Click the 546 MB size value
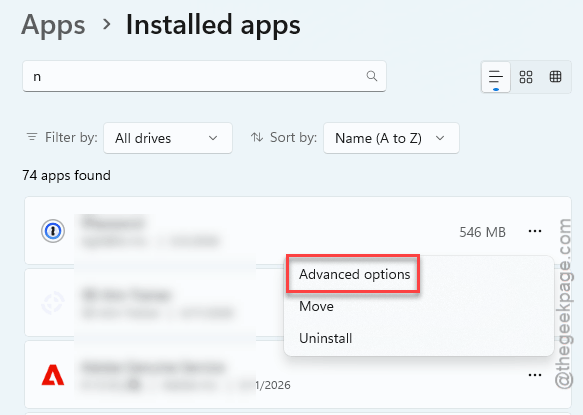 (482, 232)
